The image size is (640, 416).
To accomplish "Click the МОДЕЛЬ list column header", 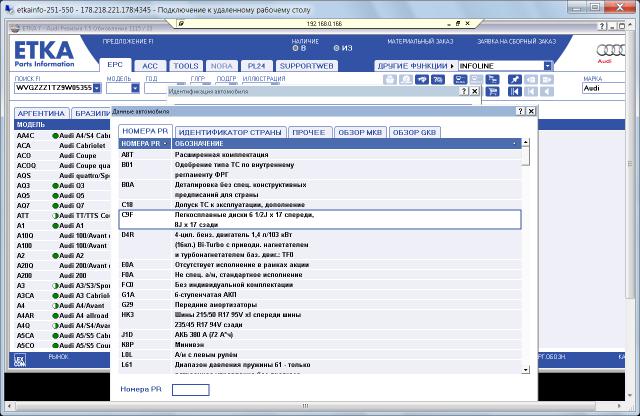I will point(62,125).
